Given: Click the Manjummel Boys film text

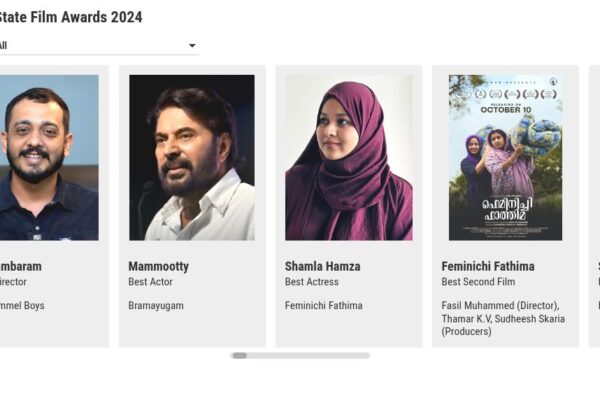Looking at the screenshot, I should click(22, 306).
